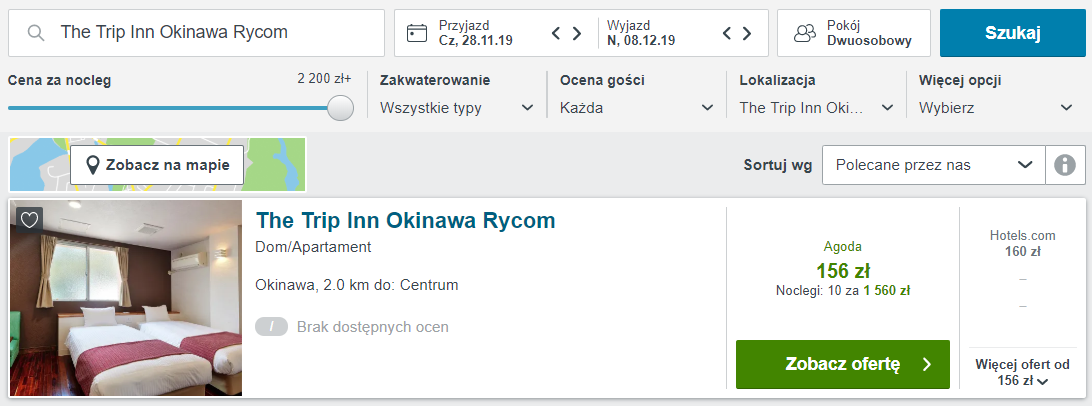Click the map pin icon
1092x406 pixels.
click(92, 165)
